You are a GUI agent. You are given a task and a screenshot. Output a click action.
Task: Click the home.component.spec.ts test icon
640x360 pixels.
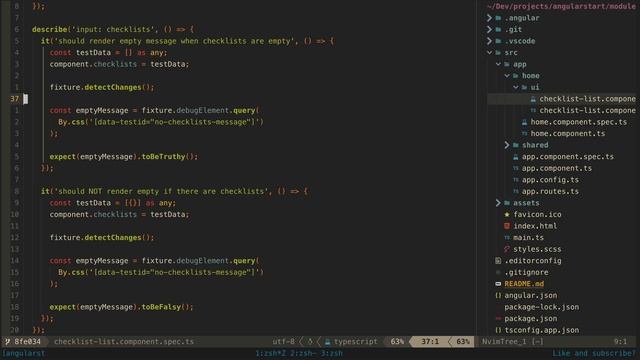(x=524, y=122)
